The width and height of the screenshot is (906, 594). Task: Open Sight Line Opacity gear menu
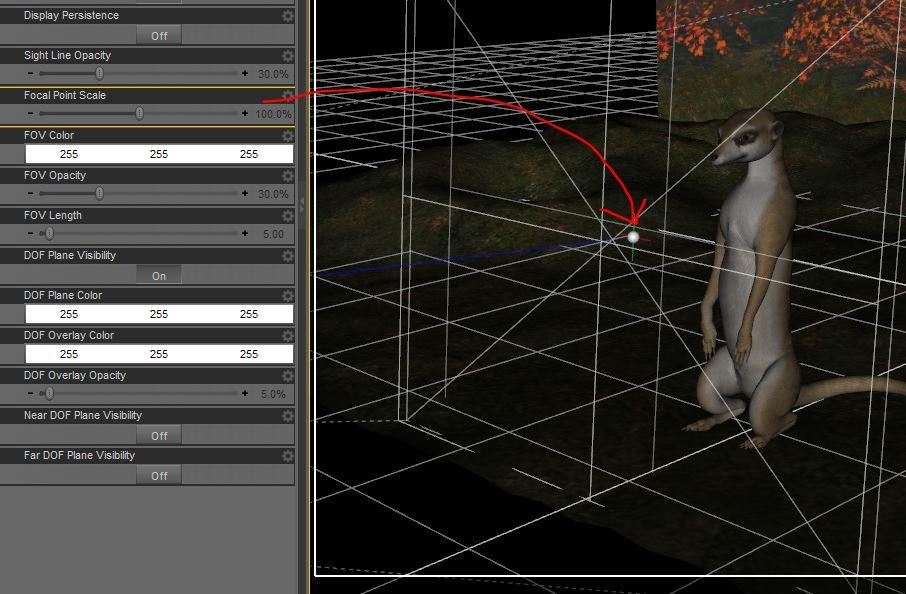pyautogui.click(x=287, y=55)
